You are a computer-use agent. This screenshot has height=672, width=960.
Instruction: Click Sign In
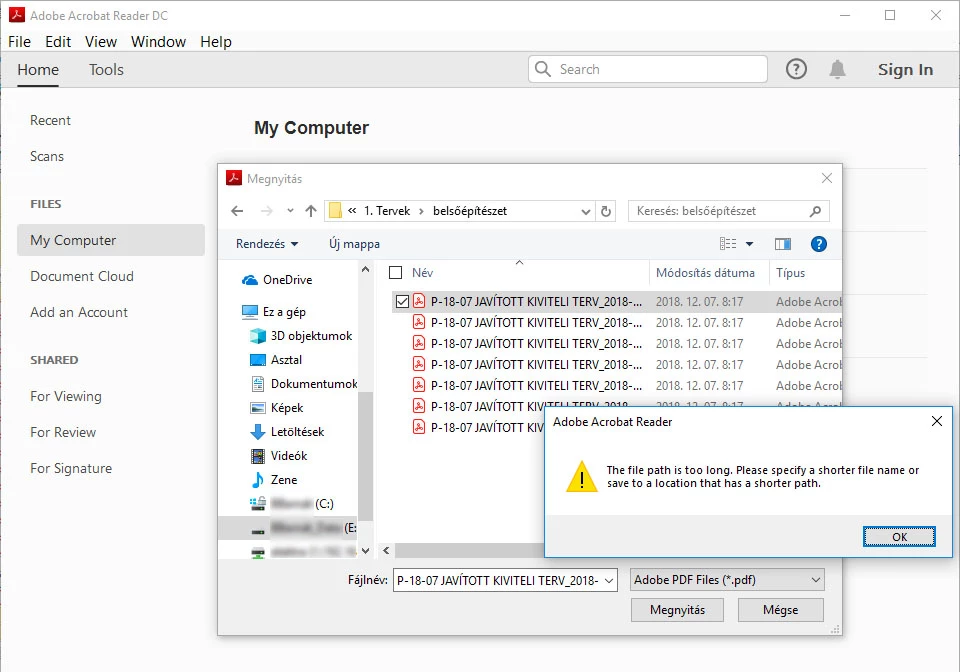(x=905, y=70)
